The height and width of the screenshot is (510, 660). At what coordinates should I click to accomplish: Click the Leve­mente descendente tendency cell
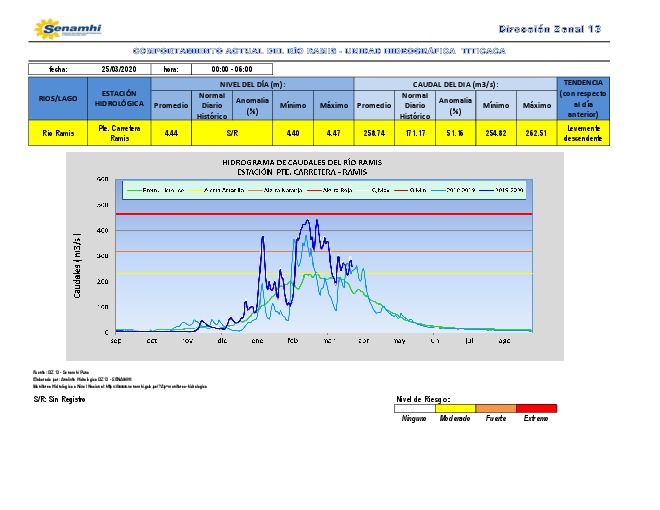(583, 133)
